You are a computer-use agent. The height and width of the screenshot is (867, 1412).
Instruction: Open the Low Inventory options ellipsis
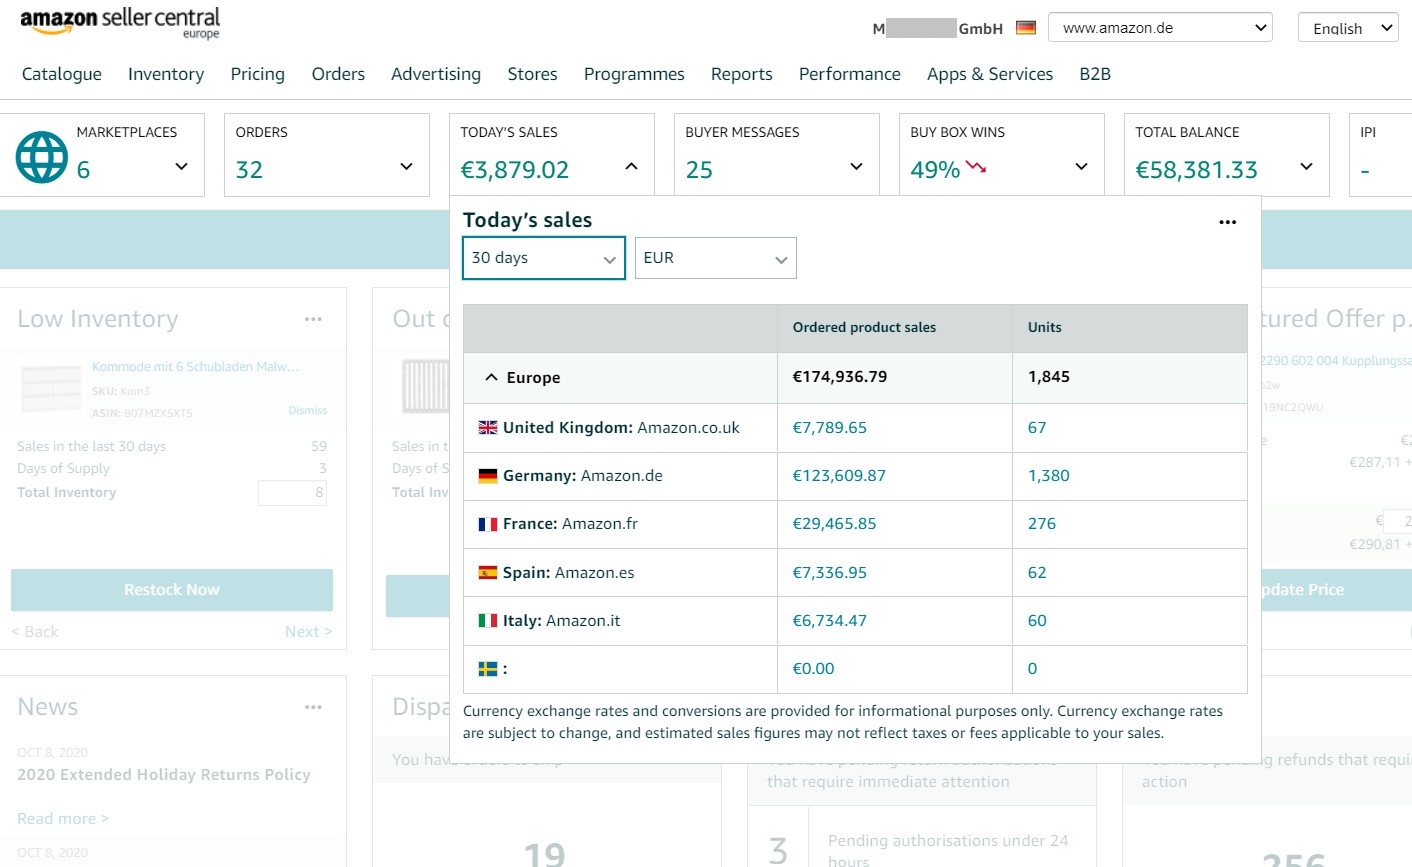point(313,319)
